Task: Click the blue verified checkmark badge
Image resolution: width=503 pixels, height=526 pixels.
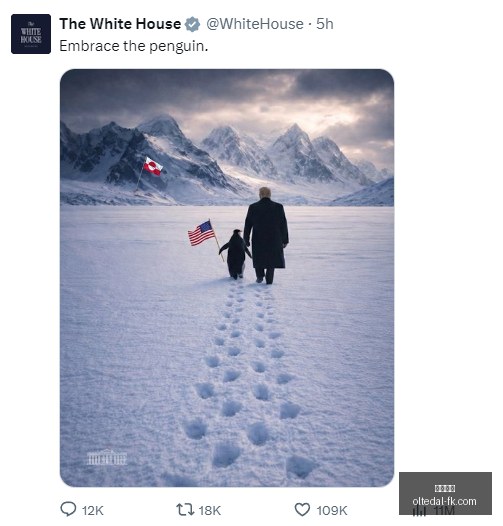Action: click(x=193, y=24)
